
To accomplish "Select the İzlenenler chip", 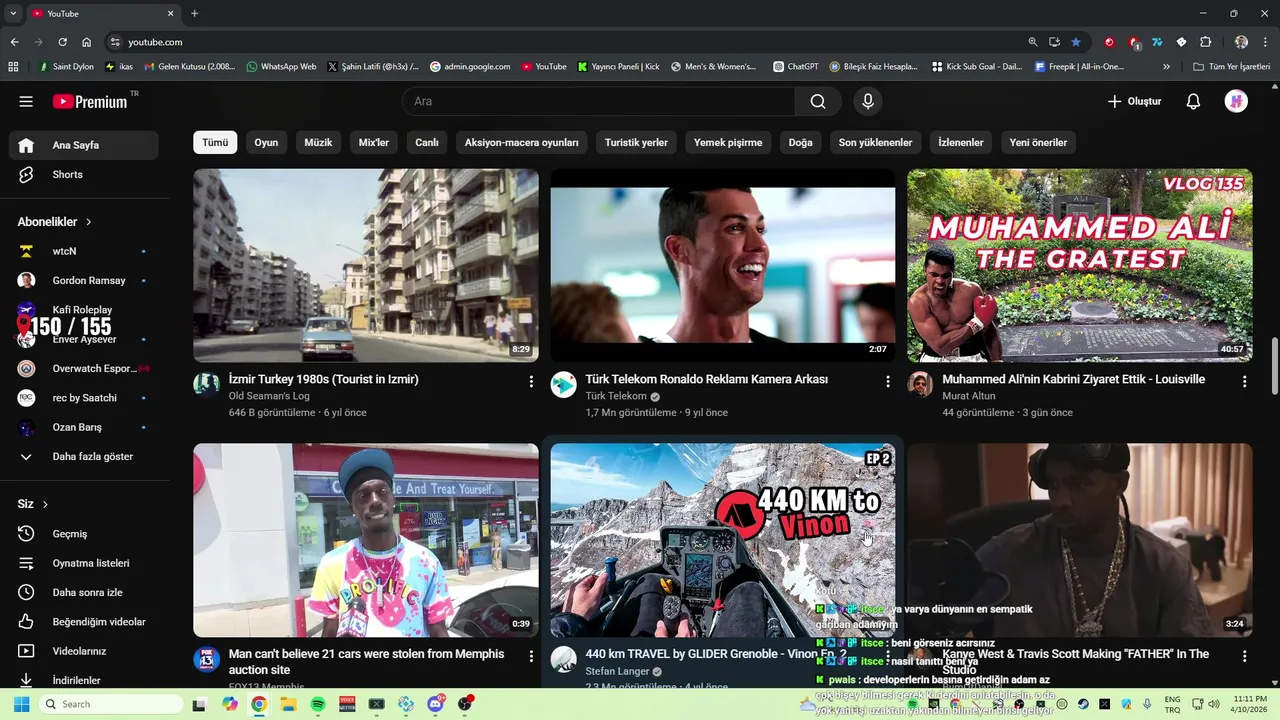I will pos(961,142).
